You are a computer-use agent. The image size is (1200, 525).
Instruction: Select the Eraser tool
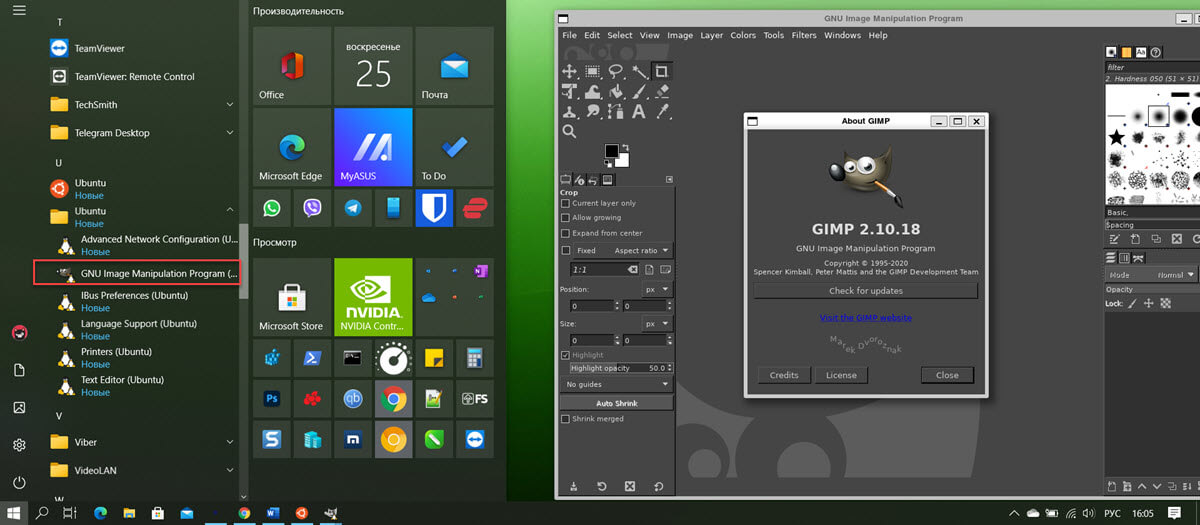point(661,91)
